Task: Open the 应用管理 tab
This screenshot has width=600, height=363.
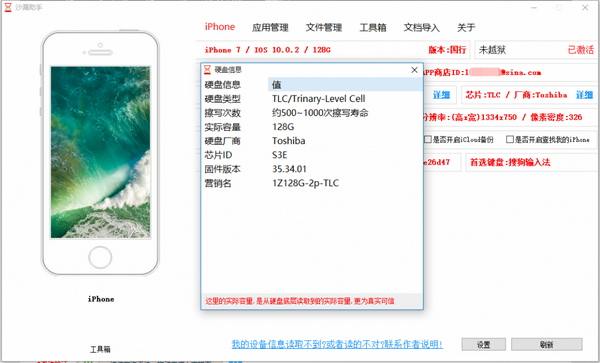Action: [x=270, y=28]
